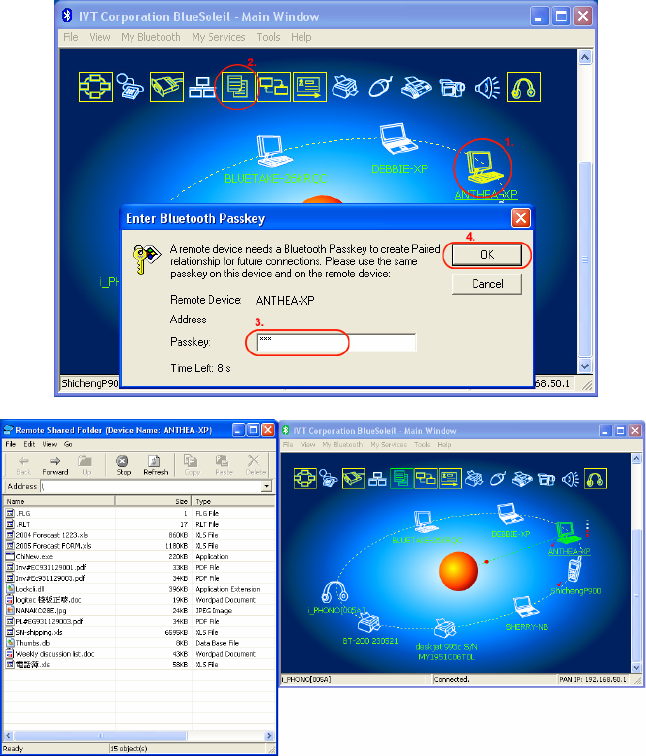The width and height of the screenshot is (646, 756).
Task: Select the ShichengP900 phone device icon
Action: point(574,569)
